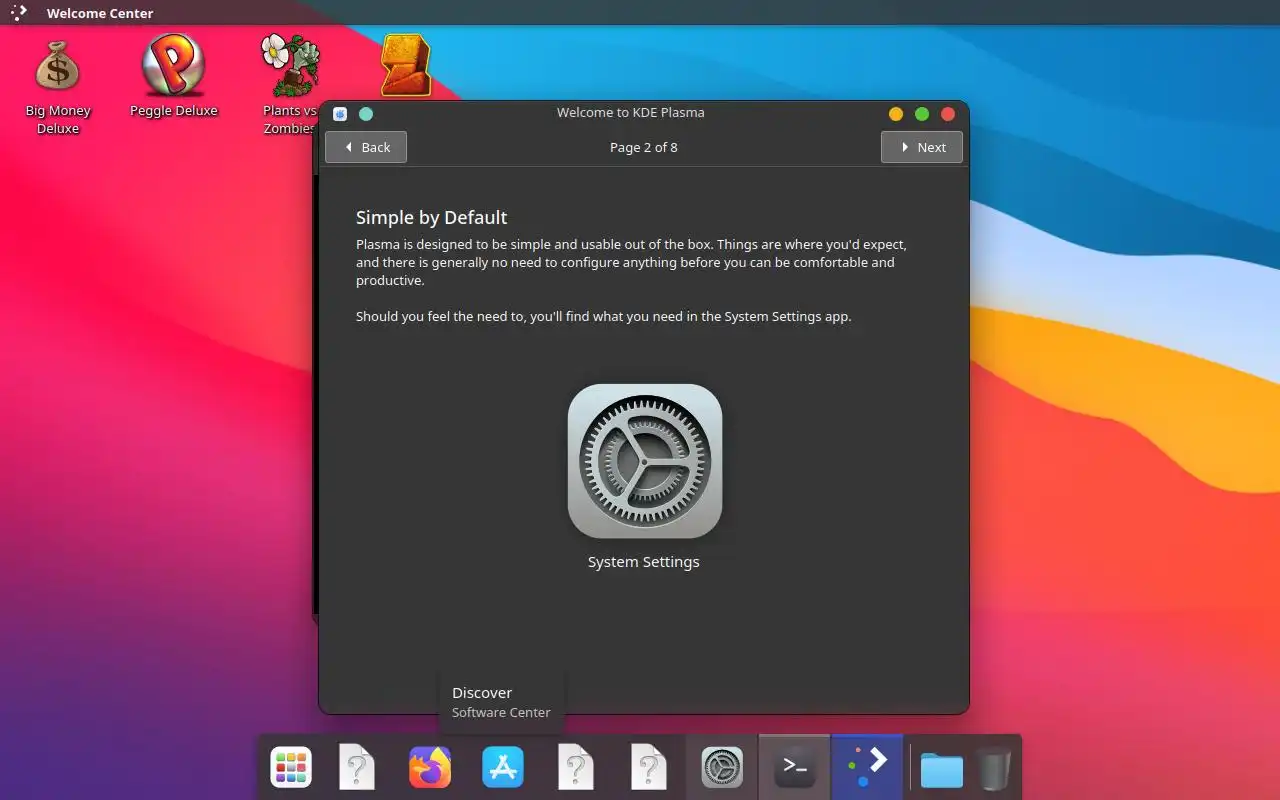Select the Plants vs Zombies desktop icon
The image size is (1280, 800).
[x=290, y=84]
